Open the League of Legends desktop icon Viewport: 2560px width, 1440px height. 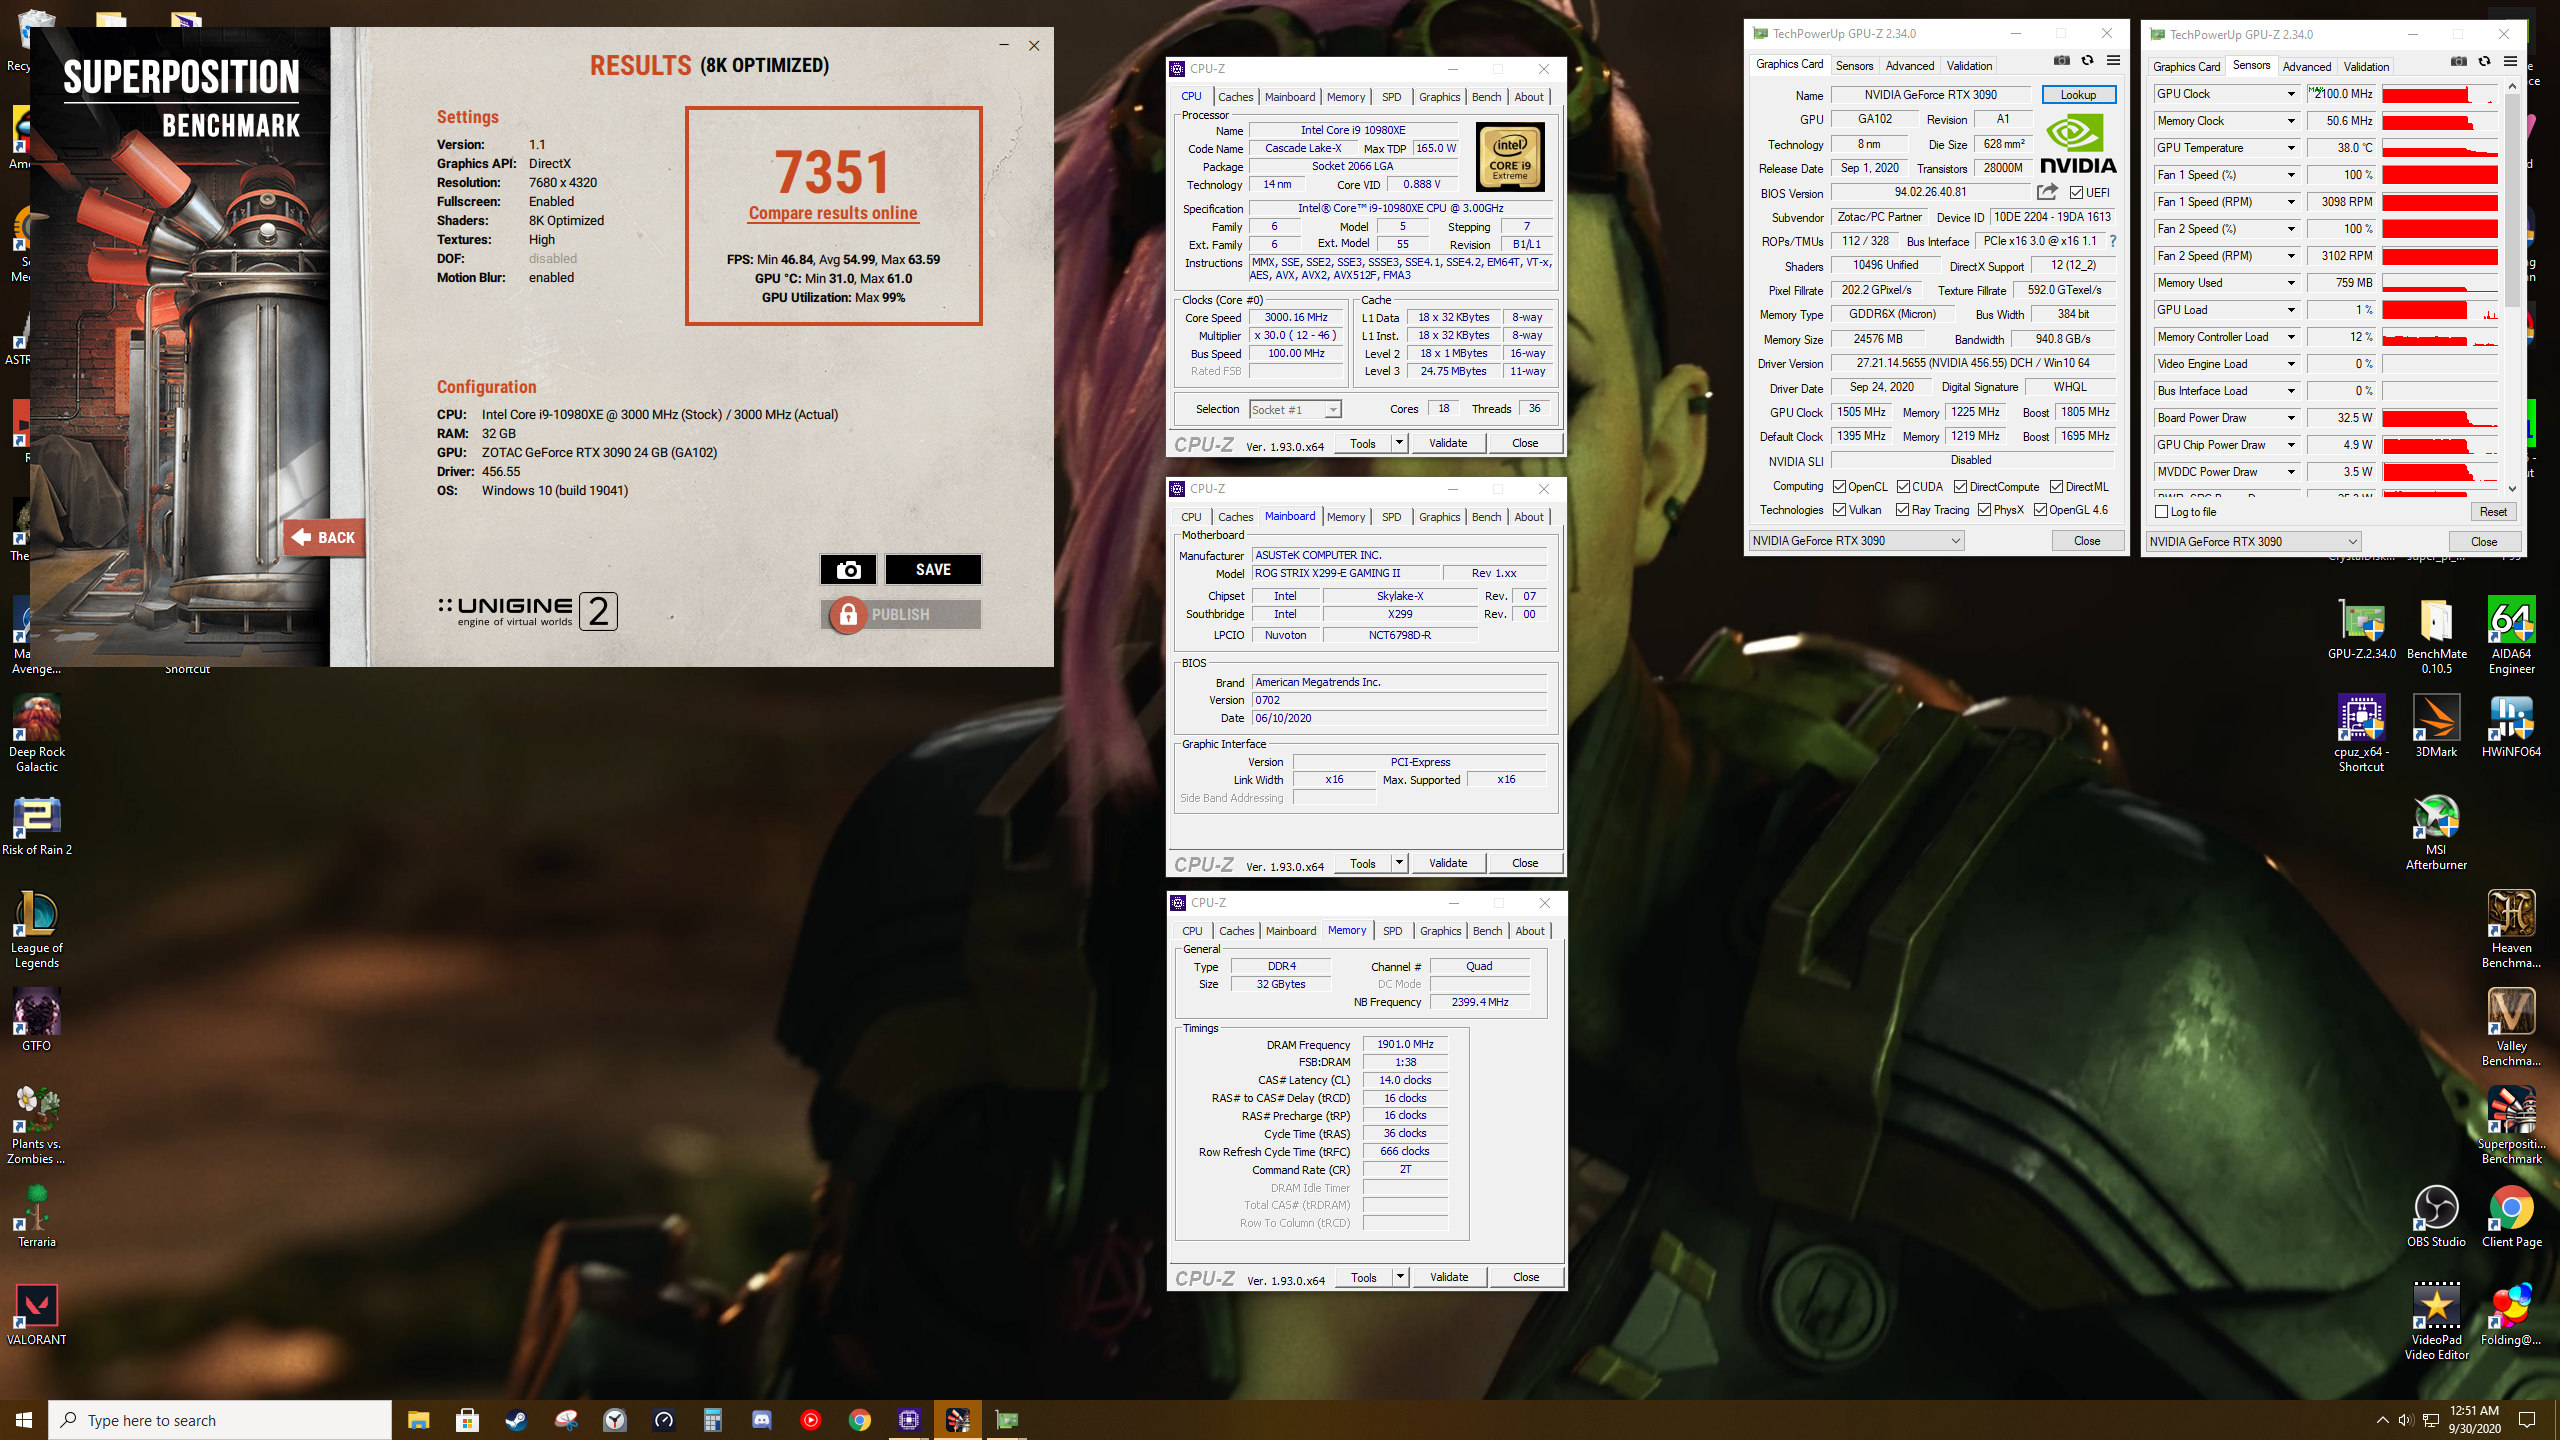[x=37, y=930]
